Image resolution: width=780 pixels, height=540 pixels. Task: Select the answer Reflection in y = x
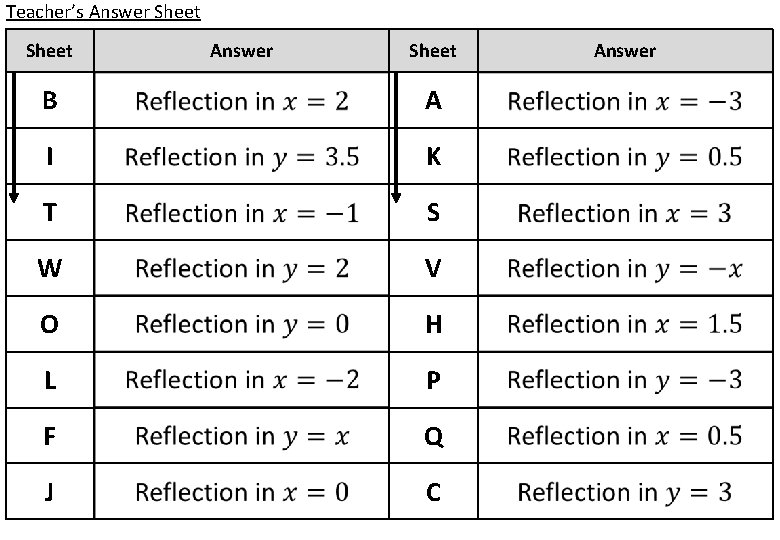[241, 436]
